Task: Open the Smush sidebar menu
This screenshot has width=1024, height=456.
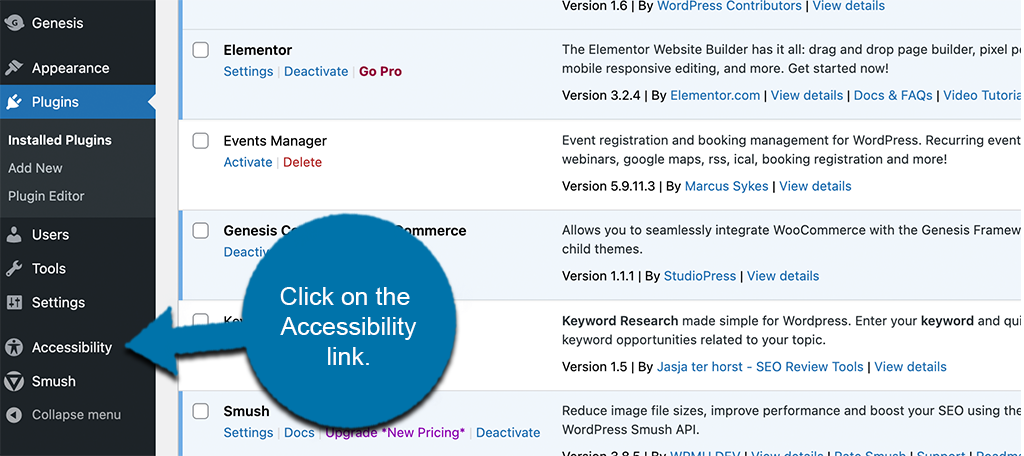Action: (x=54, y=382)
